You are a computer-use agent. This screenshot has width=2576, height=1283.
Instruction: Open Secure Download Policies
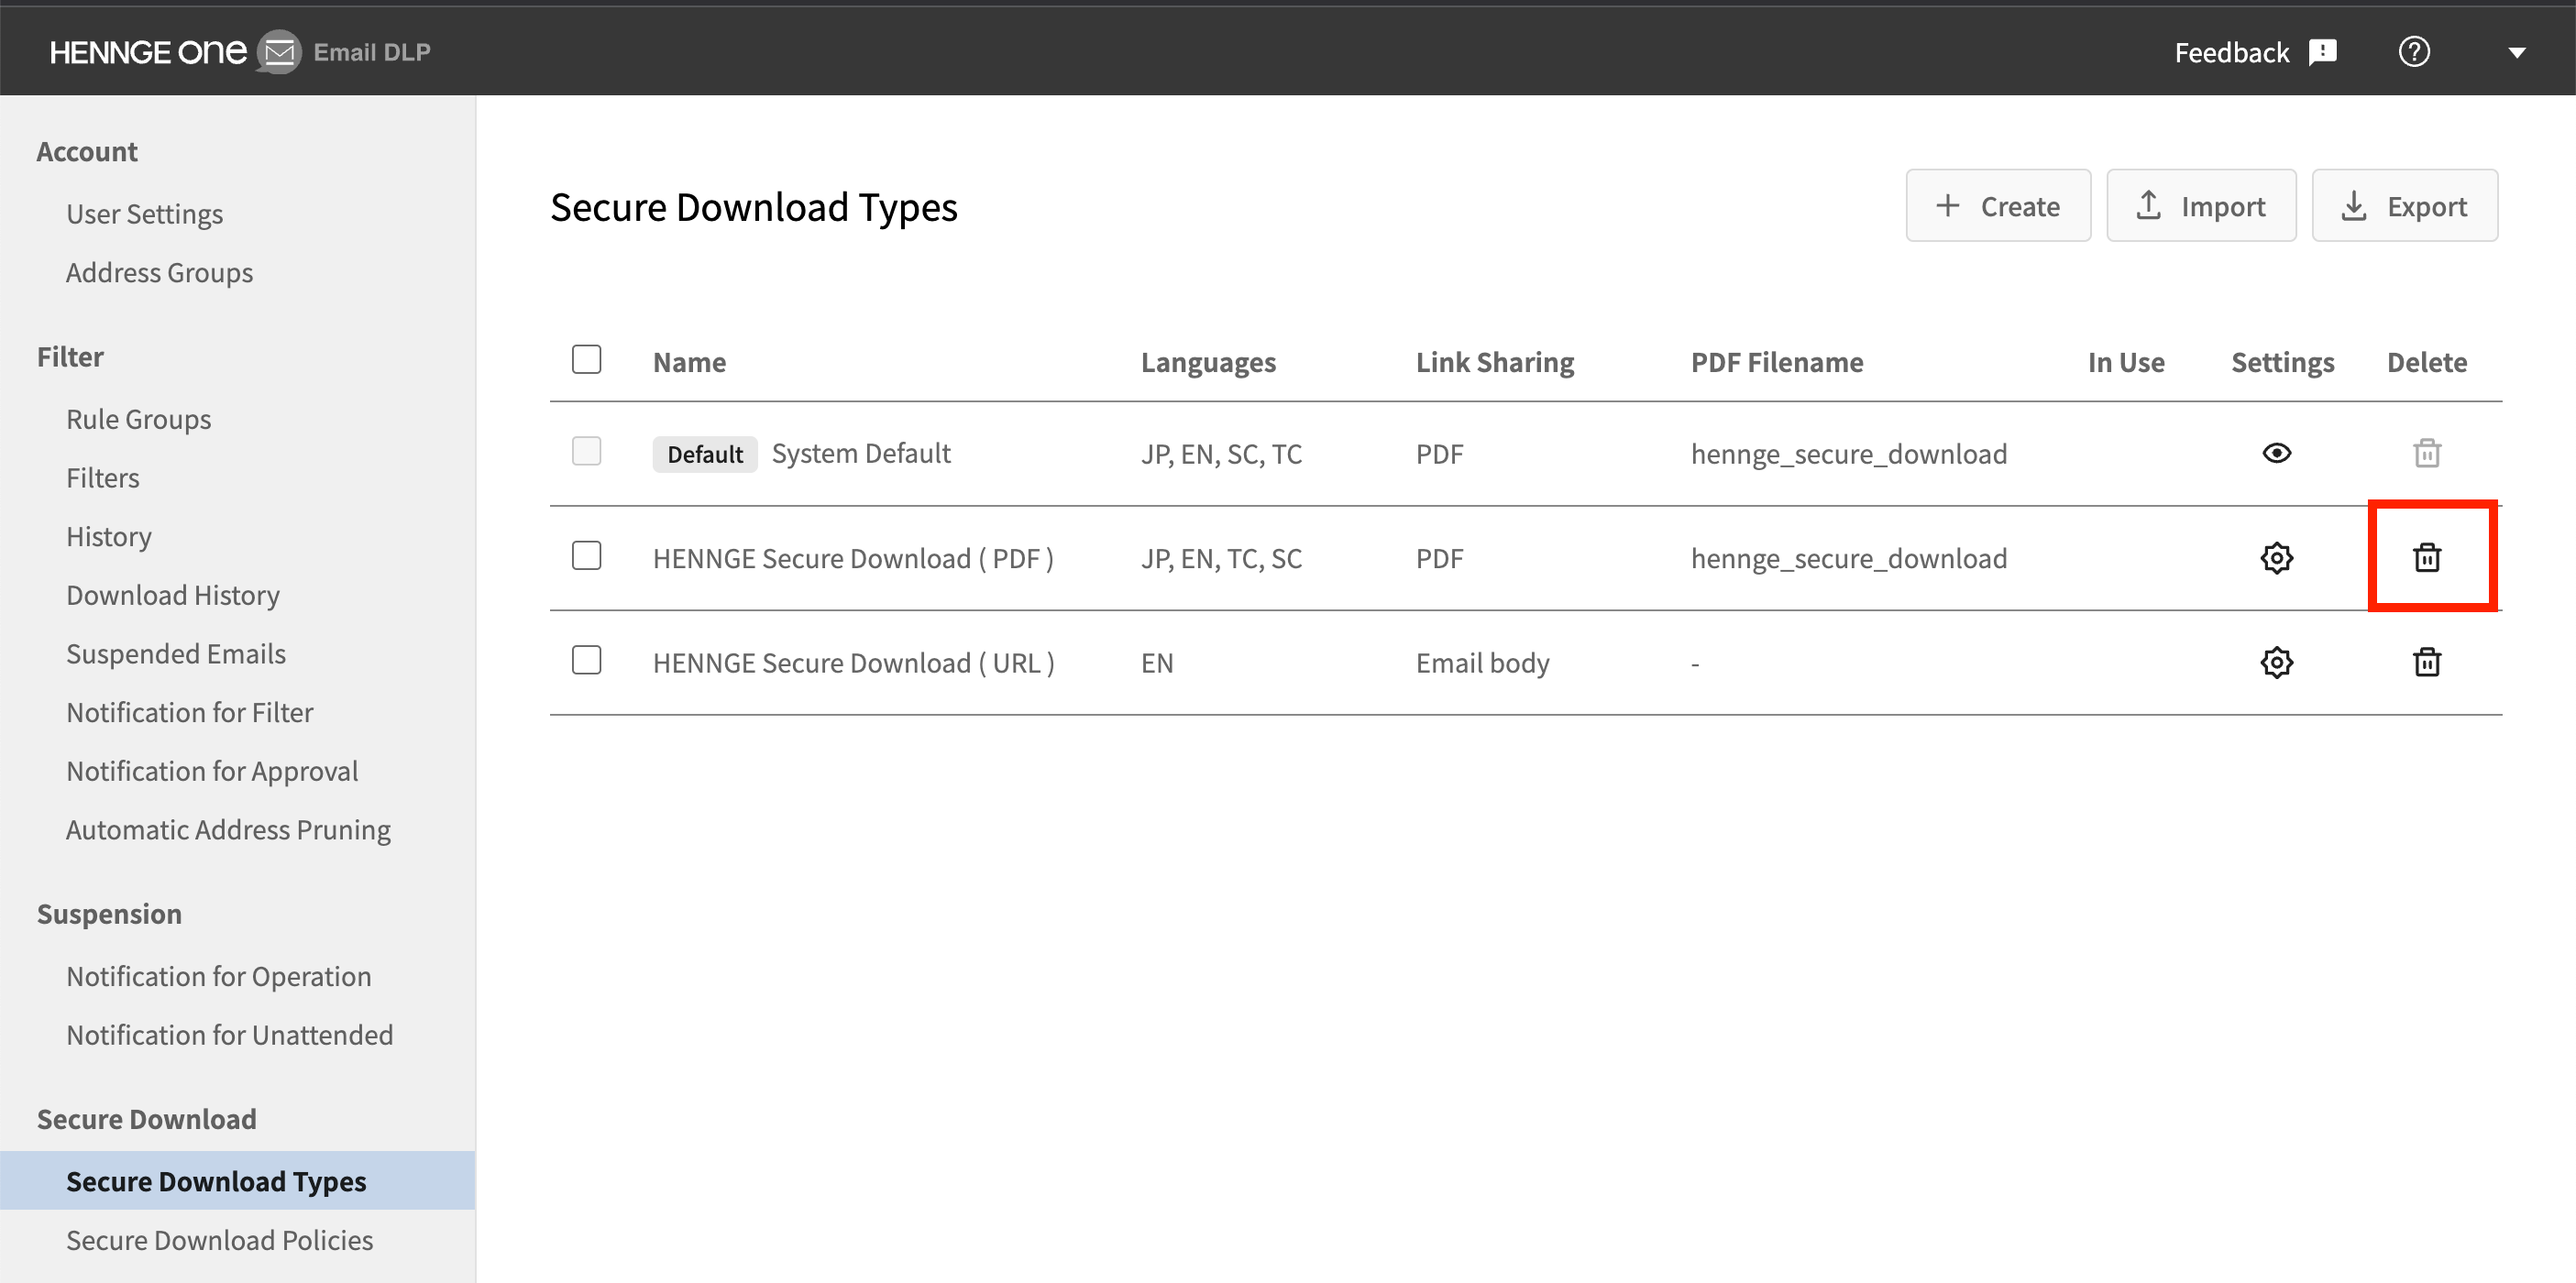point(220,1240)
